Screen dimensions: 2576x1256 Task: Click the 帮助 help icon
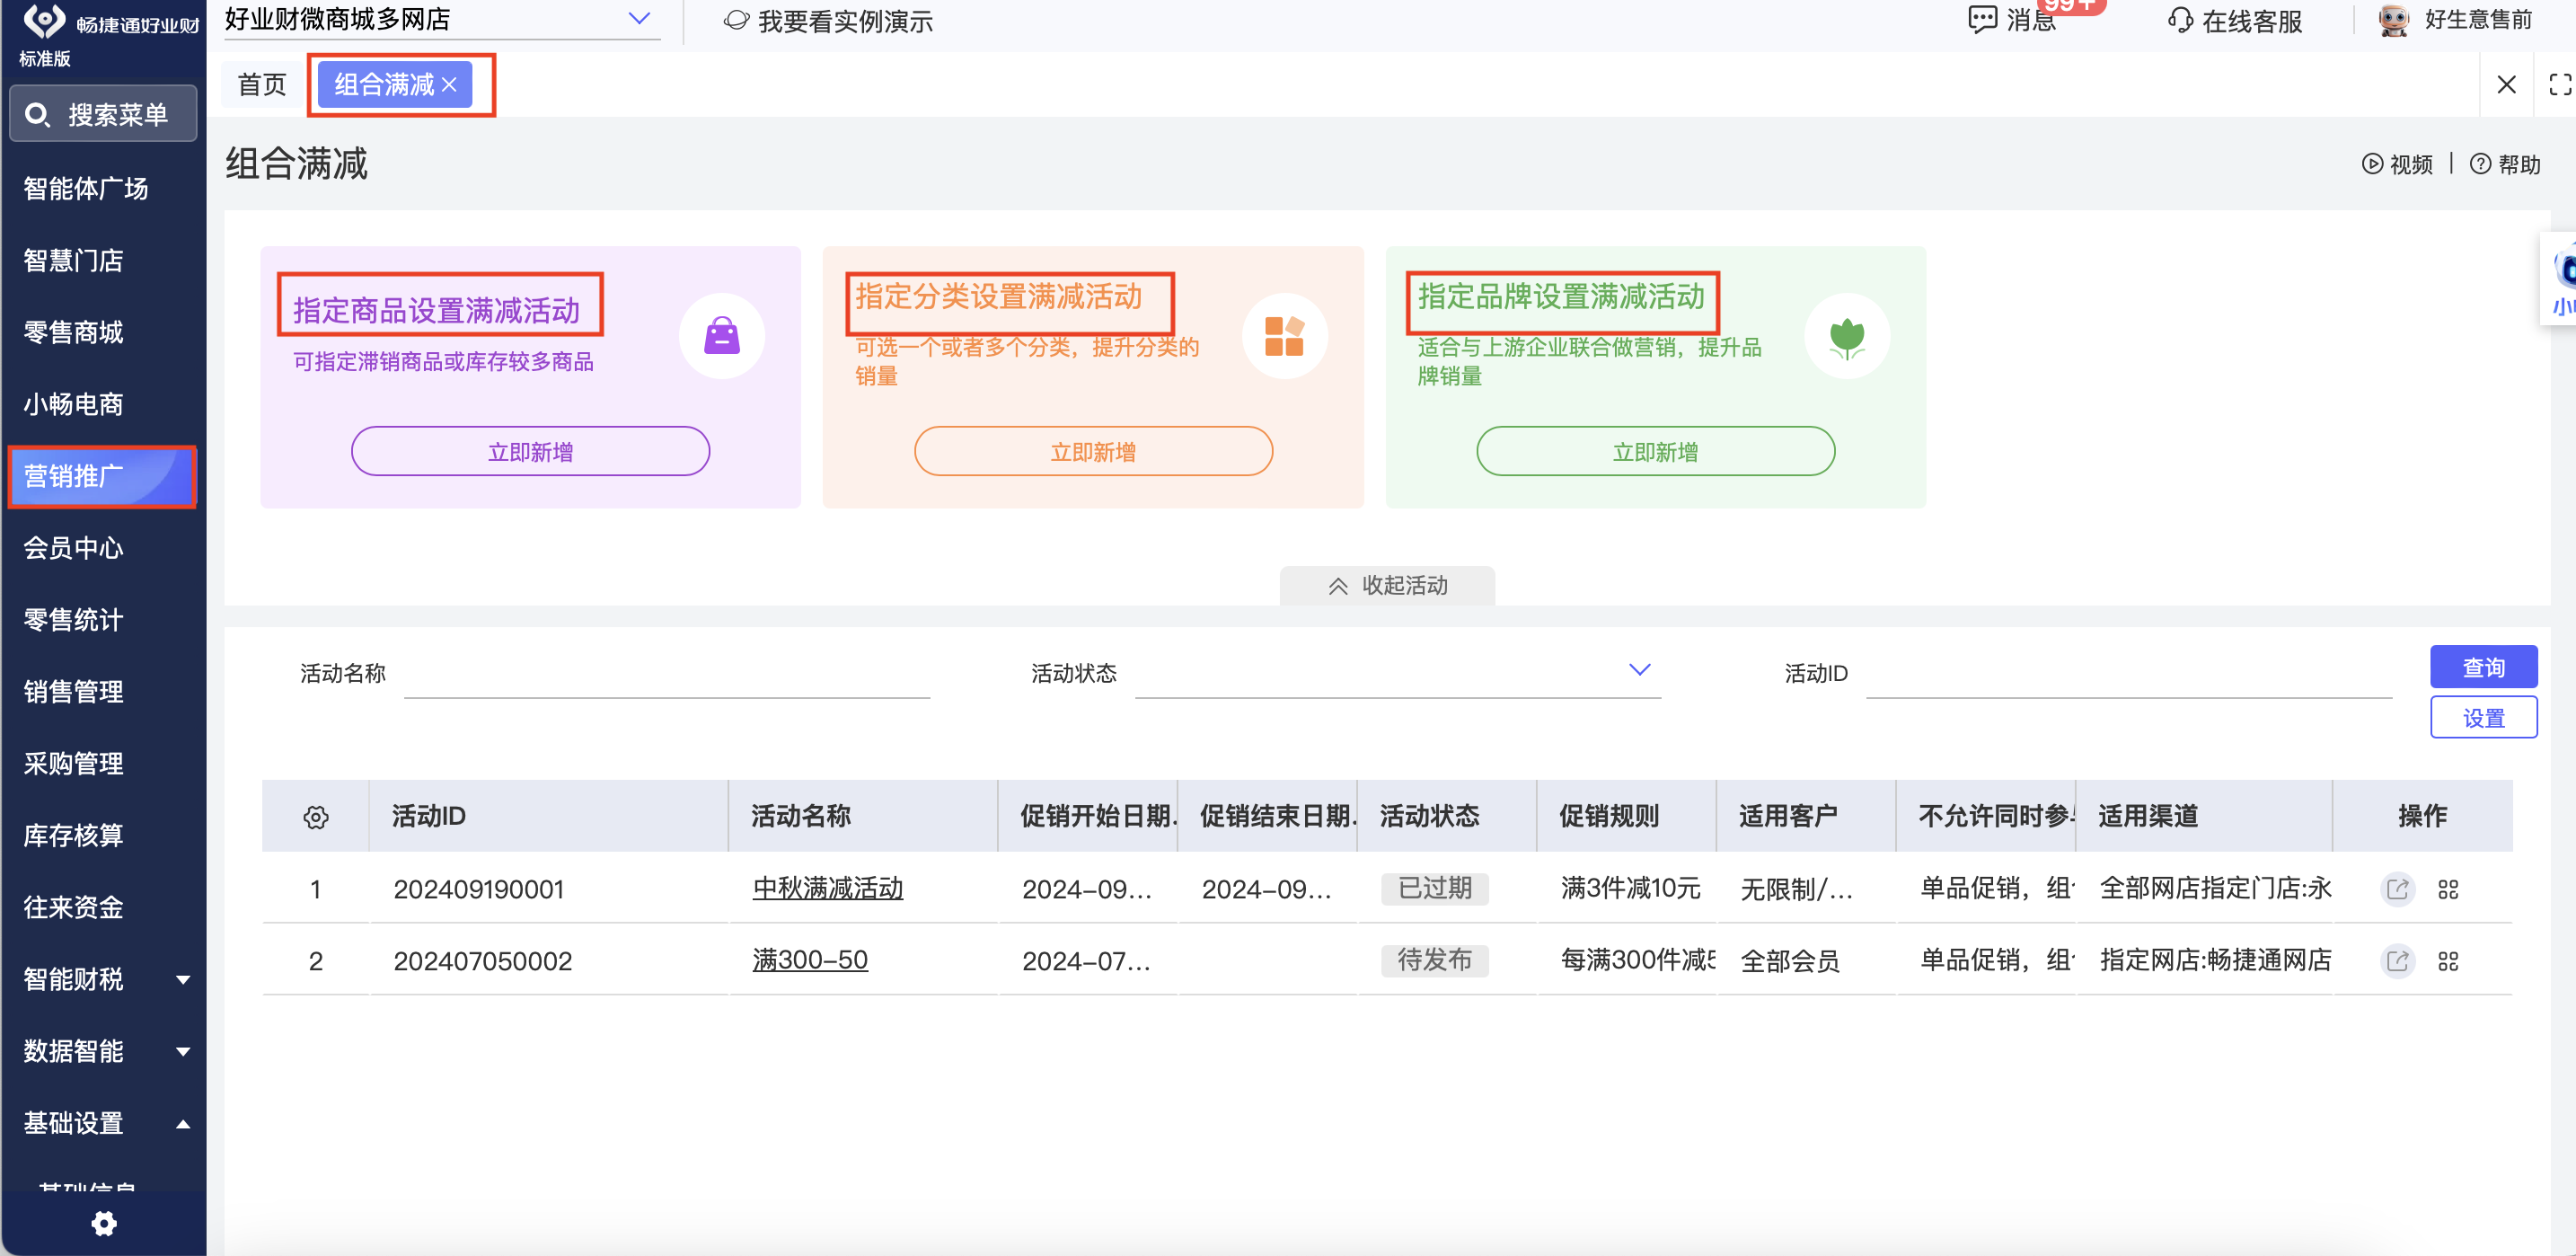pos(2480,164)
